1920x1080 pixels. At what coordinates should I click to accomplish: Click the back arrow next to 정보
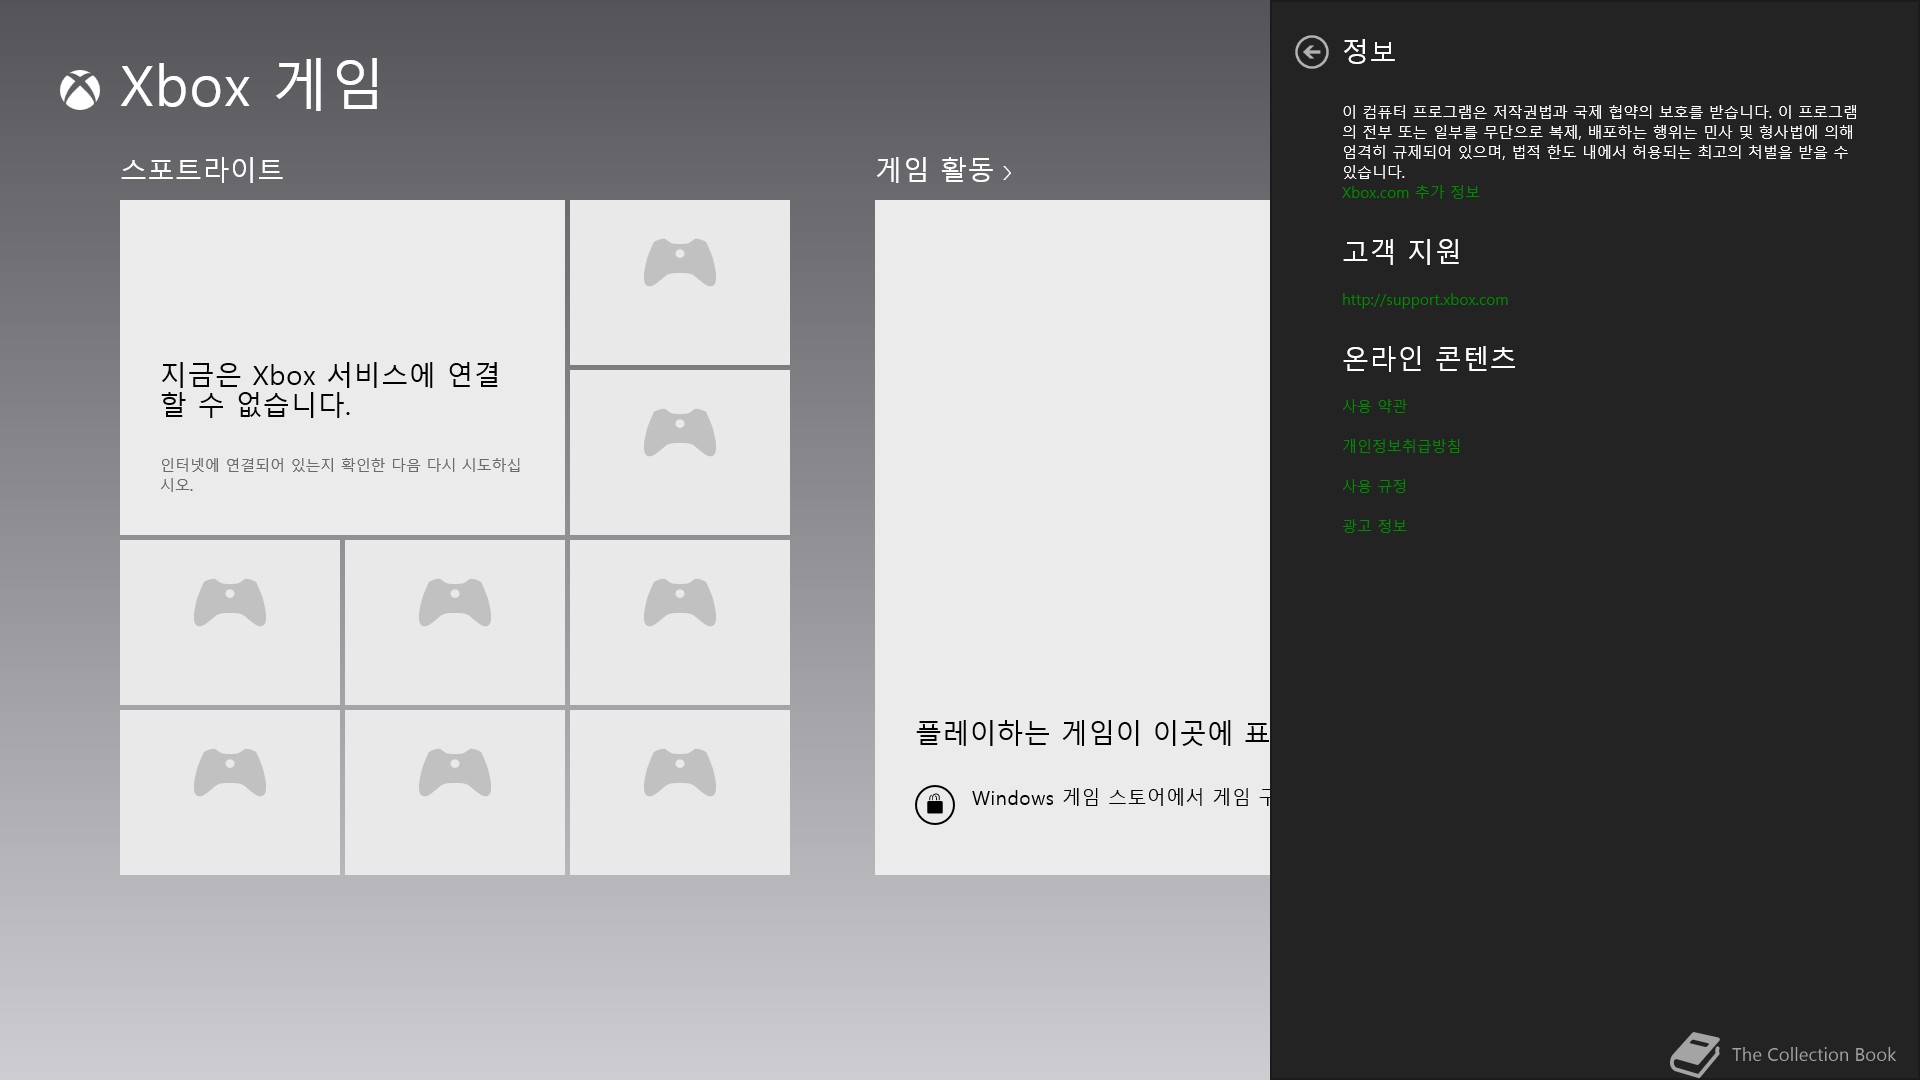(x=1311, y=52)
